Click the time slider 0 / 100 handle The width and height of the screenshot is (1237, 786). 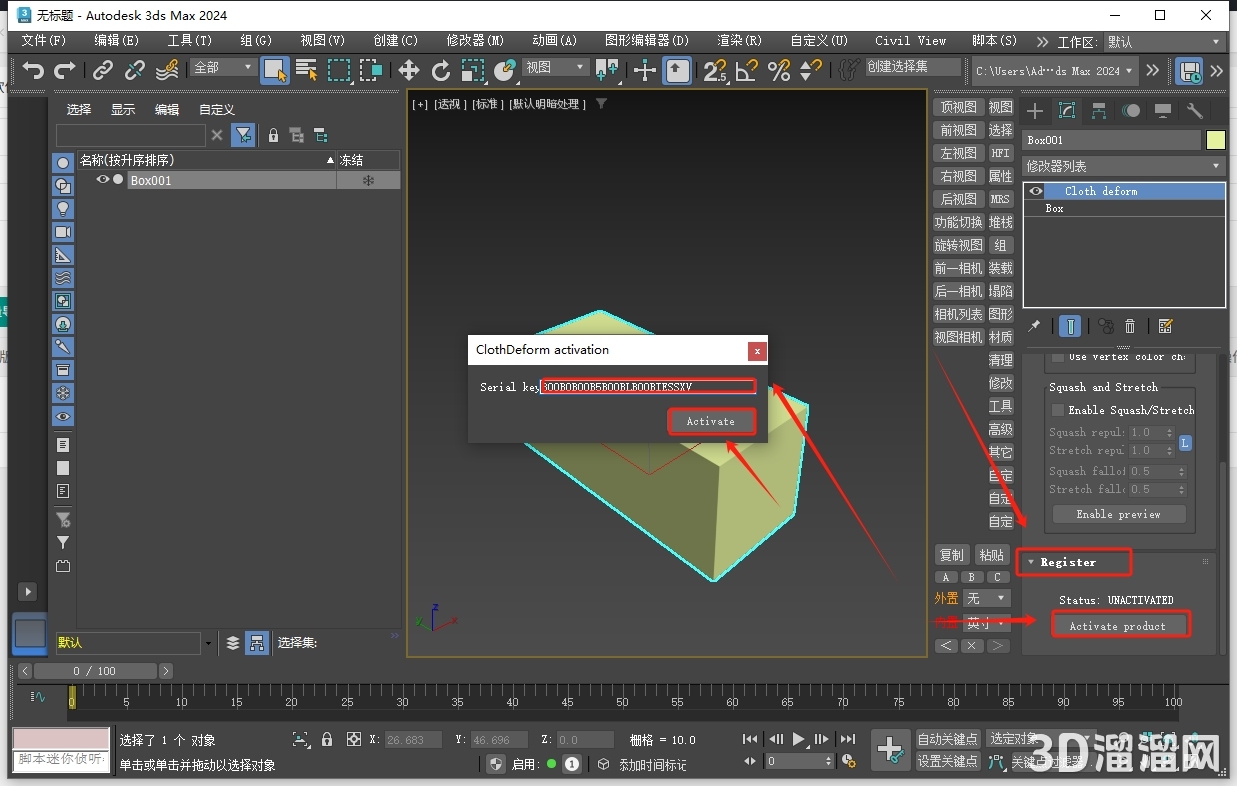tap(96, 671)
